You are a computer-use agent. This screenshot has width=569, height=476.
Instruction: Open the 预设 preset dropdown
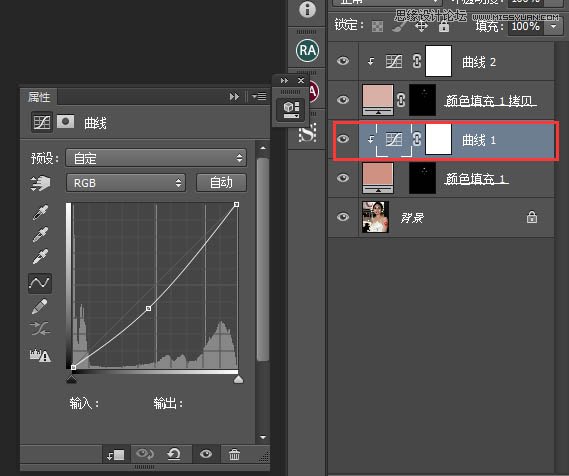156,158
